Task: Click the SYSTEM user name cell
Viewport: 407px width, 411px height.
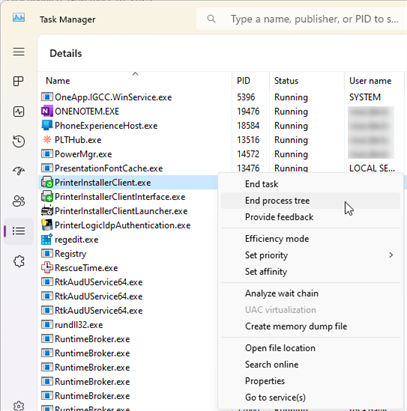Action: 365,97
